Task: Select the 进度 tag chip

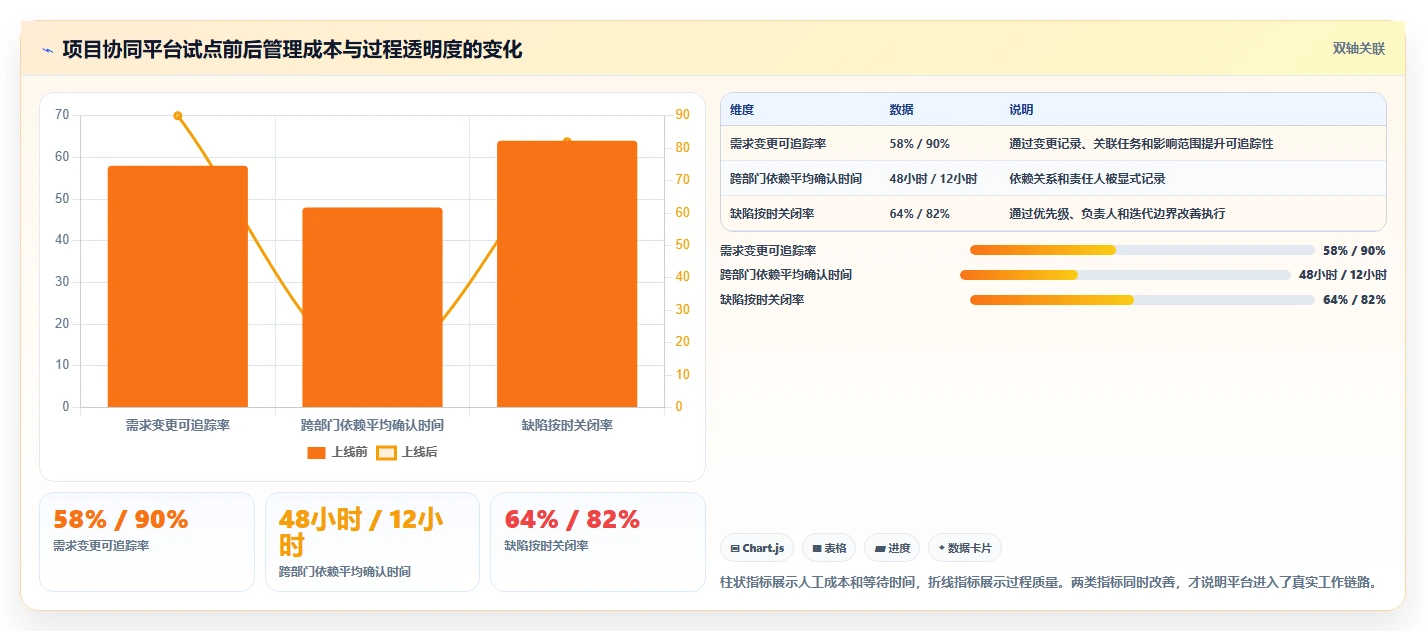Action: click(x=892, y=548)
